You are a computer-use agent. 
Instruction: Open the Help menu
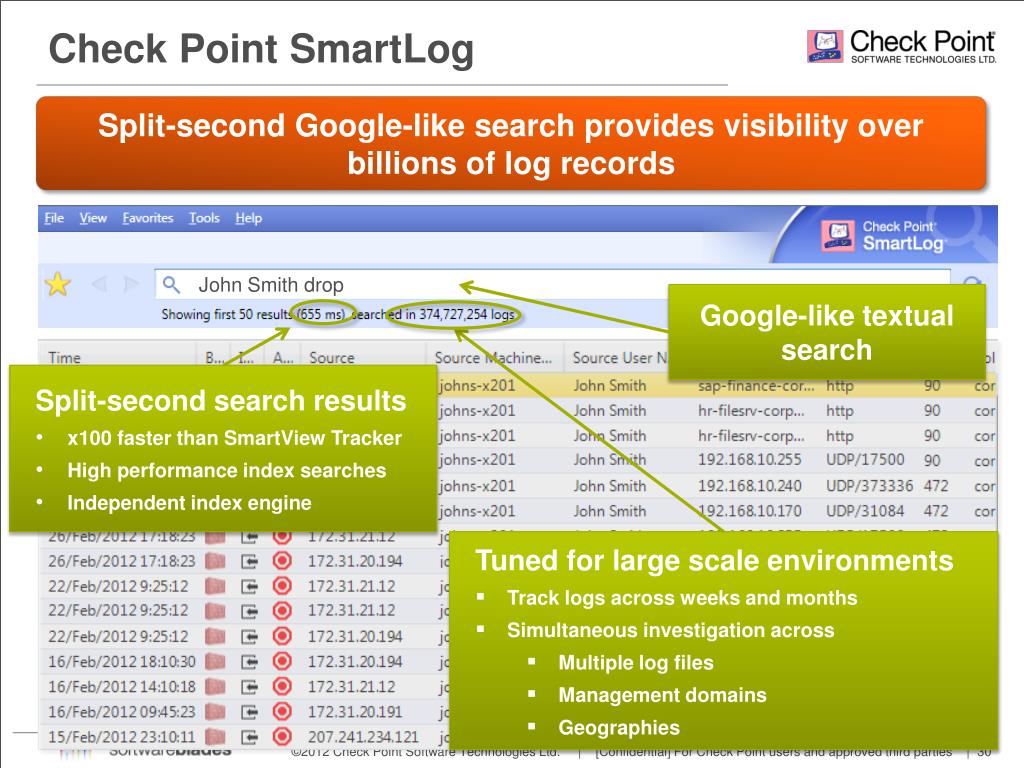tap(249, 218)
